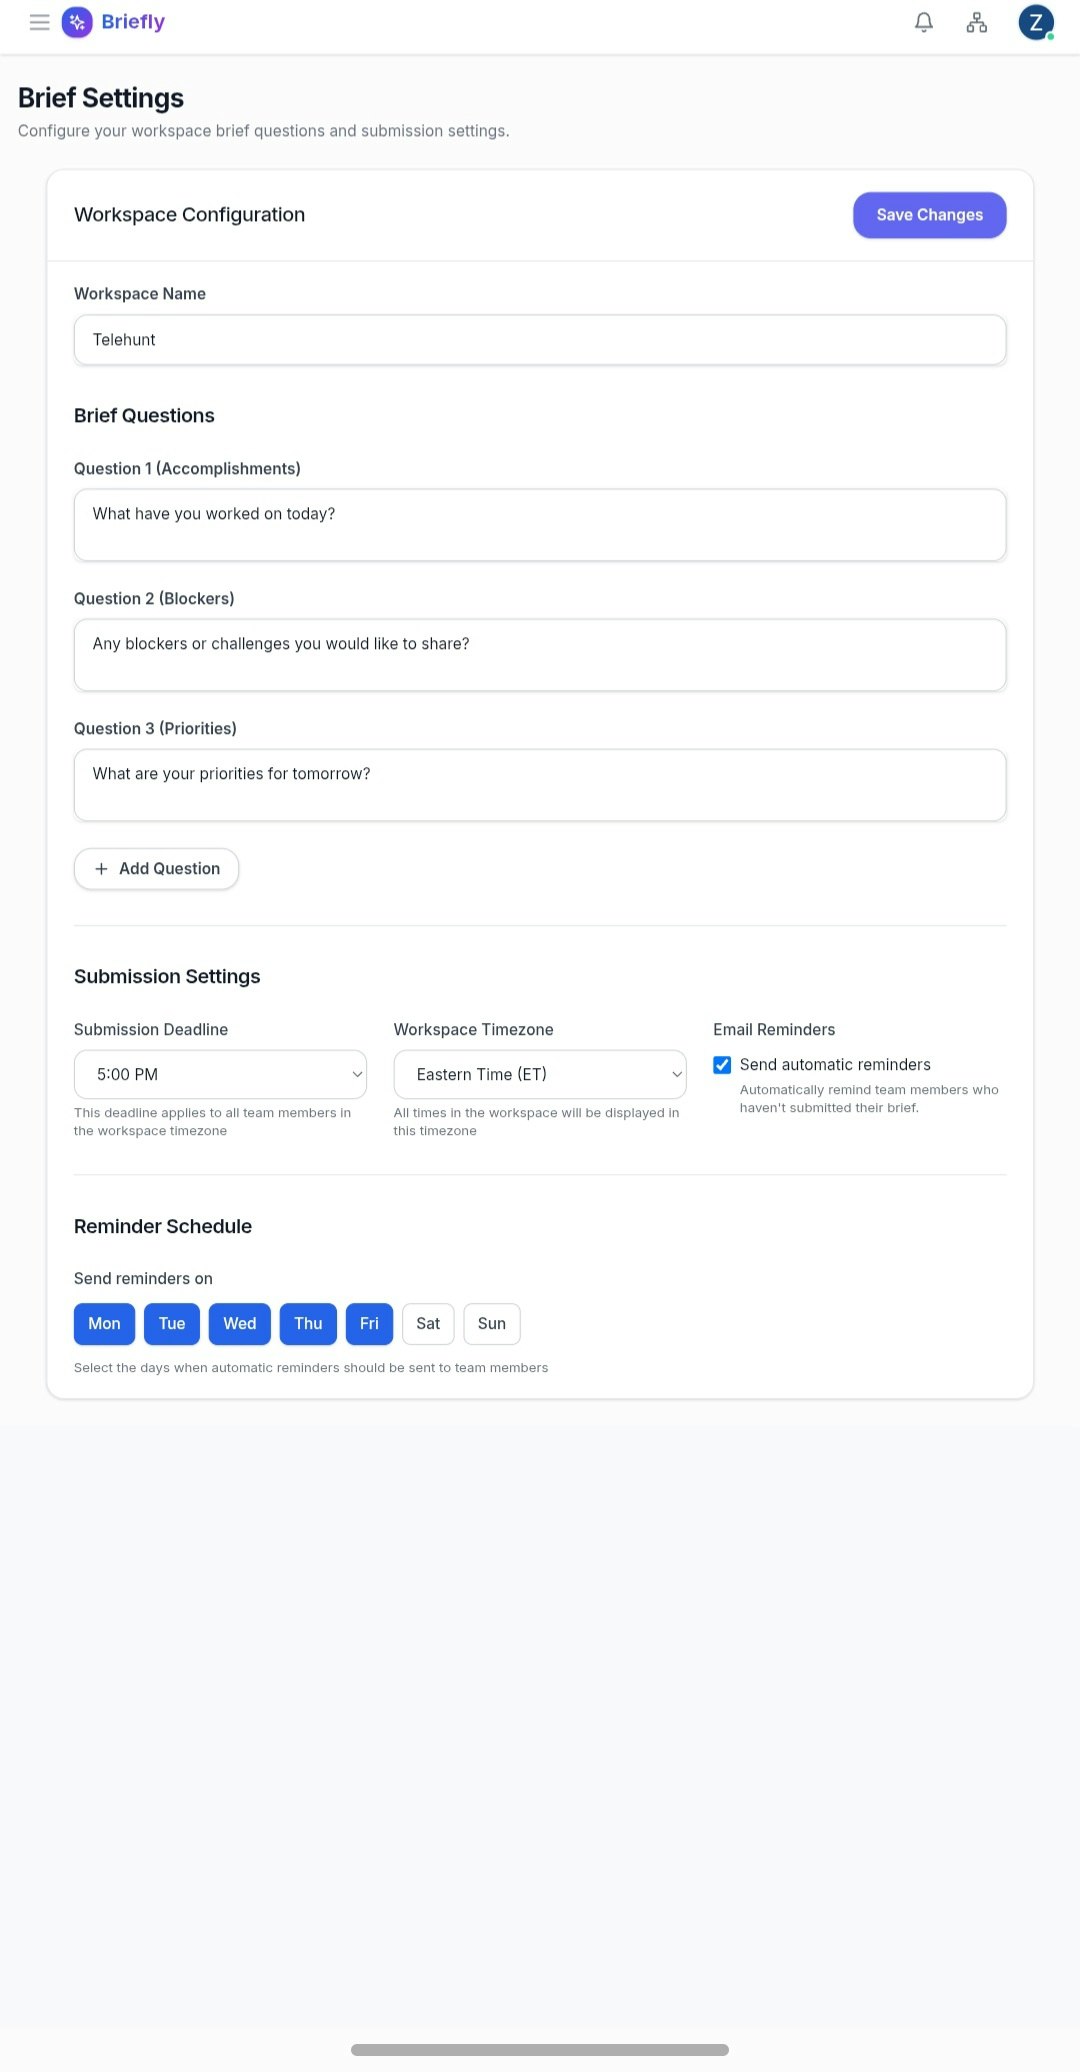
Task: Click the plus icon for Add Question
Action: [x=101, y=869]
